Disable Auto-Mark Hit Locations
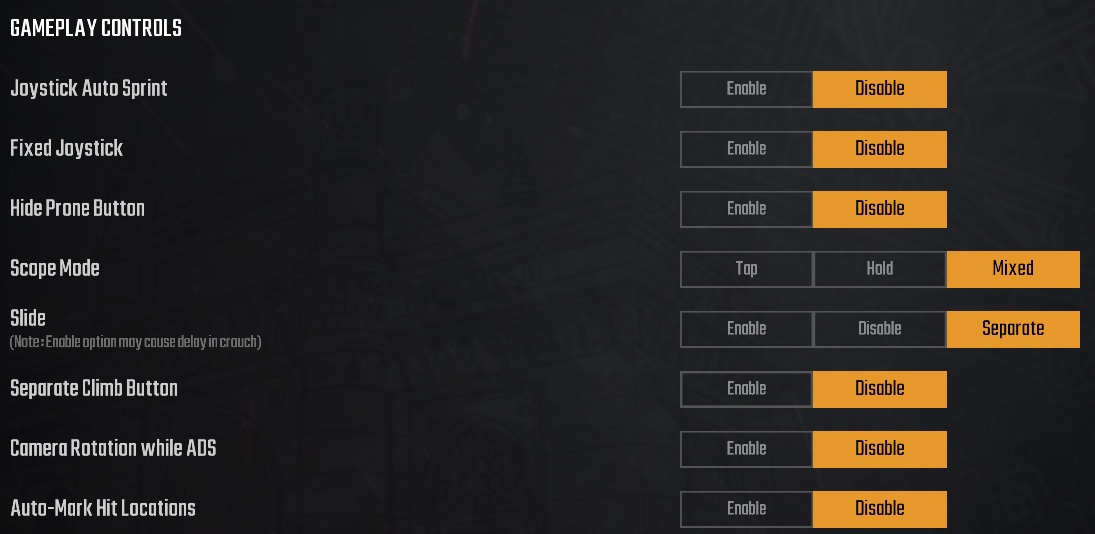Viewport: 1095px width, 534px height. pyautogui.click(x=879, y=509)
